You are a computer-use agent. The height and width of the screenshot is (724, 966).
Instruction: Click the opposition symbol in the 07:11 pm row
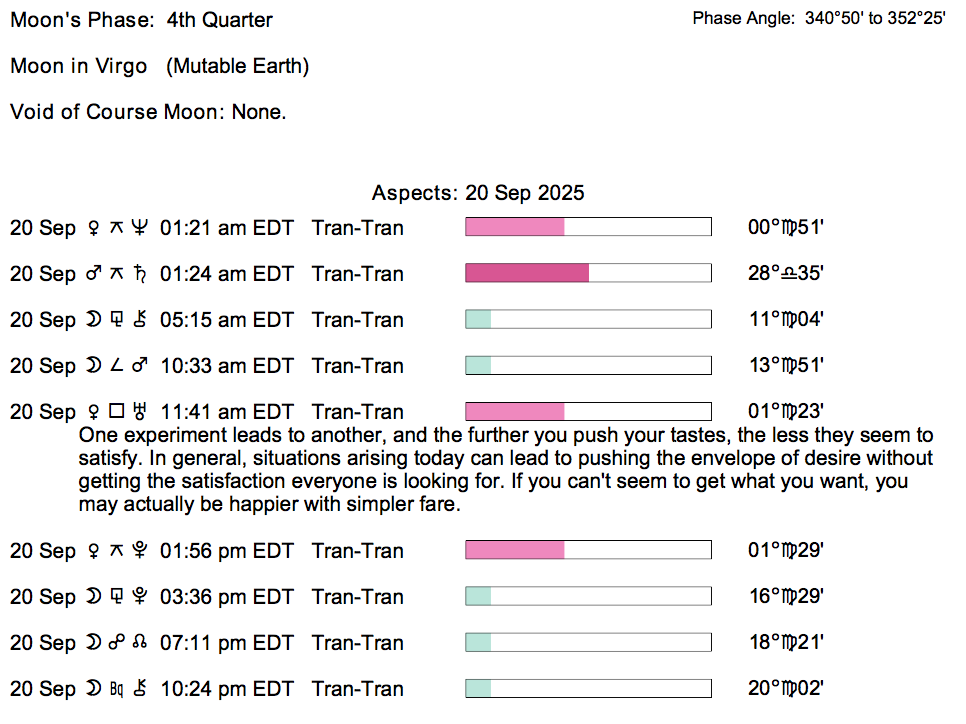(116, 643)
